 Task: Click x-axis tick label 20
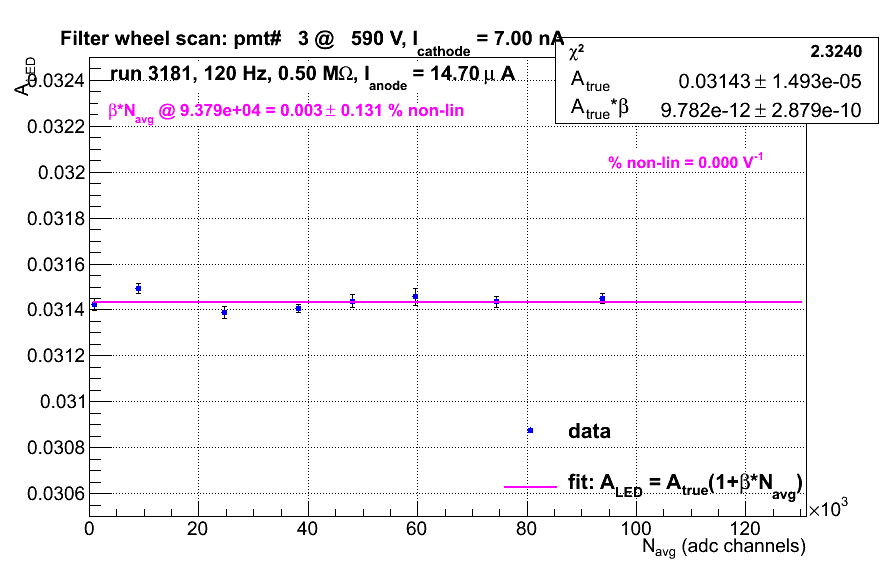(x=197, y=529)
